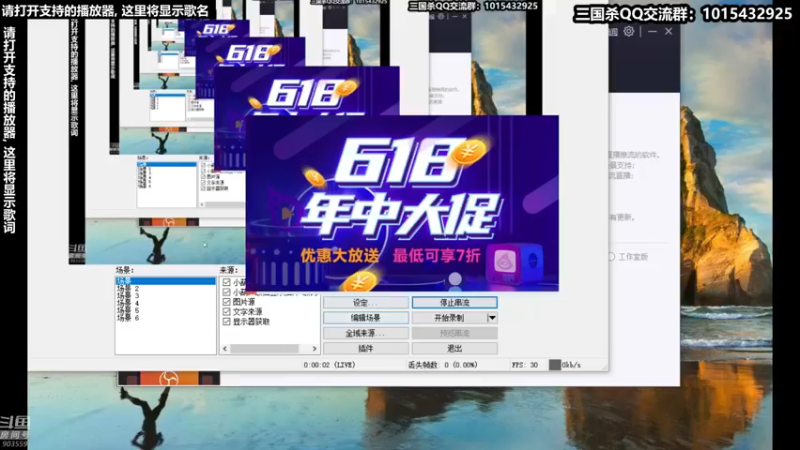The image size is (800, 450).
Task: Click the 退出 exit button
Action: (x=455, y=348)
